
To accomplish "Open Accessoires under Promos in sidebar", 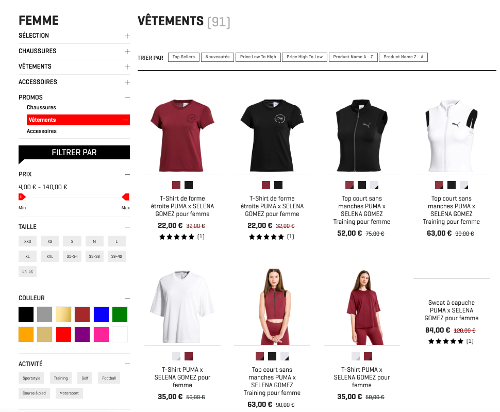I will pos(41,131).
